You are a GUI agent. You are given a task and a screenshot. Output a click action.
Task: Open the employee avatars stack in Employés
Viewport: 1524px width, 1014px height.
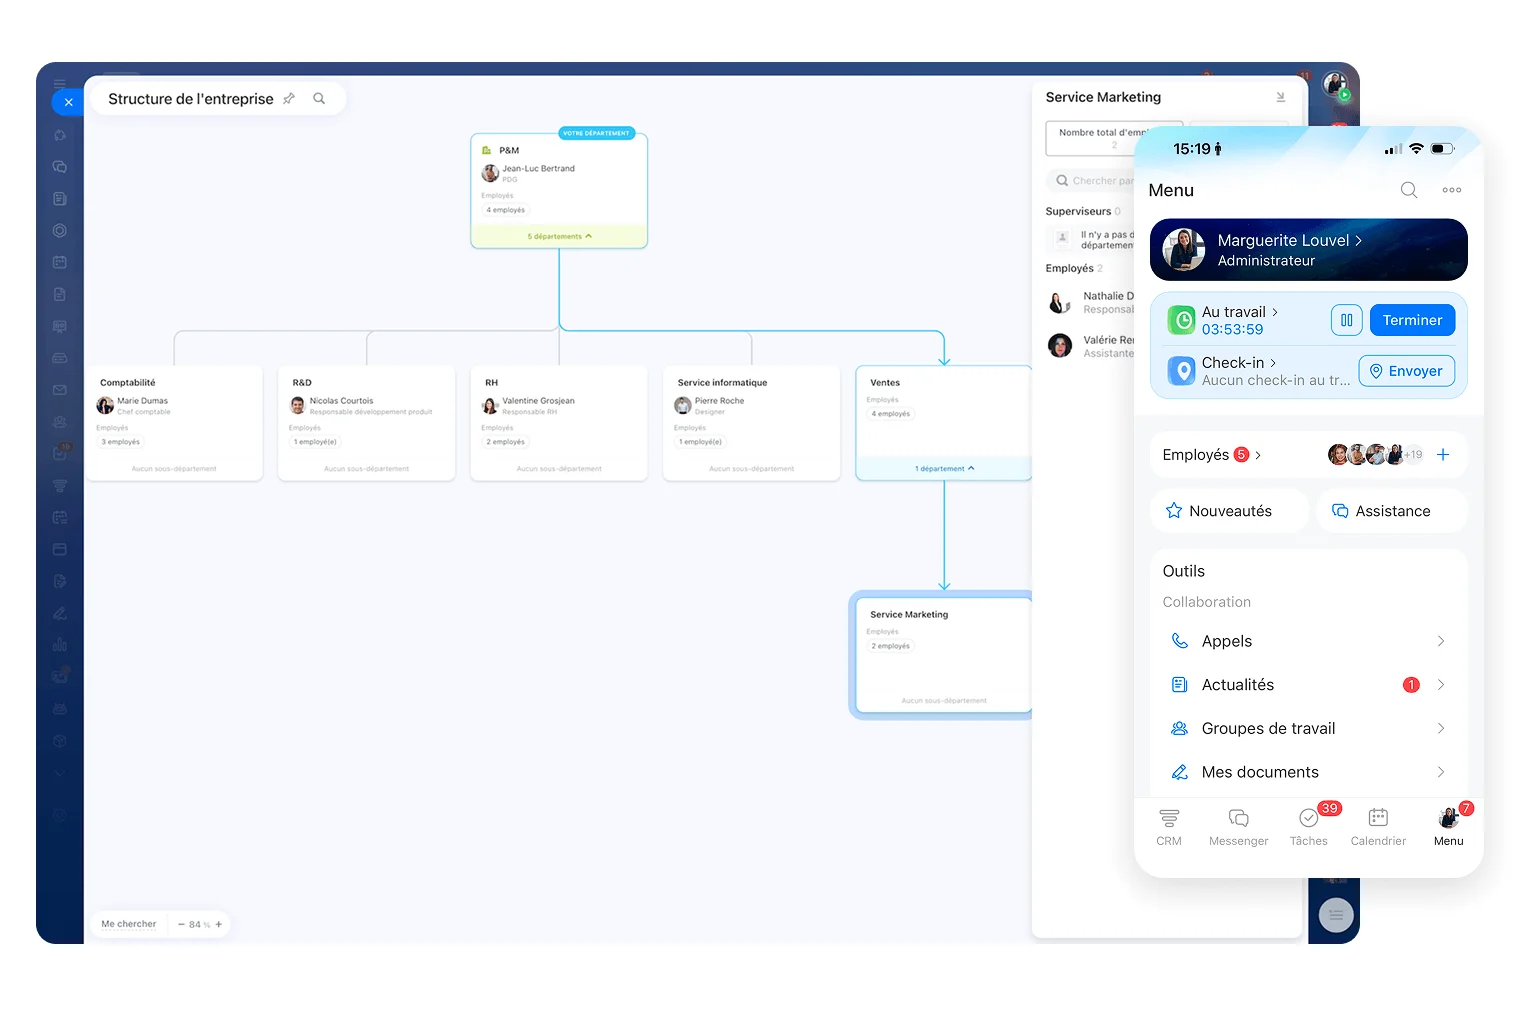coord(1374,455)
